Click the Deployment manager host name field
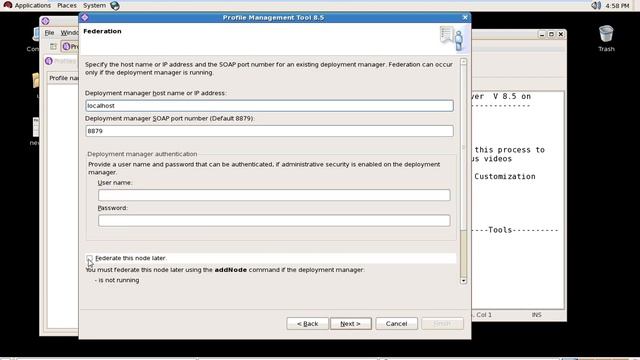The width and height of the screenshot is (640, 360). 269,106
